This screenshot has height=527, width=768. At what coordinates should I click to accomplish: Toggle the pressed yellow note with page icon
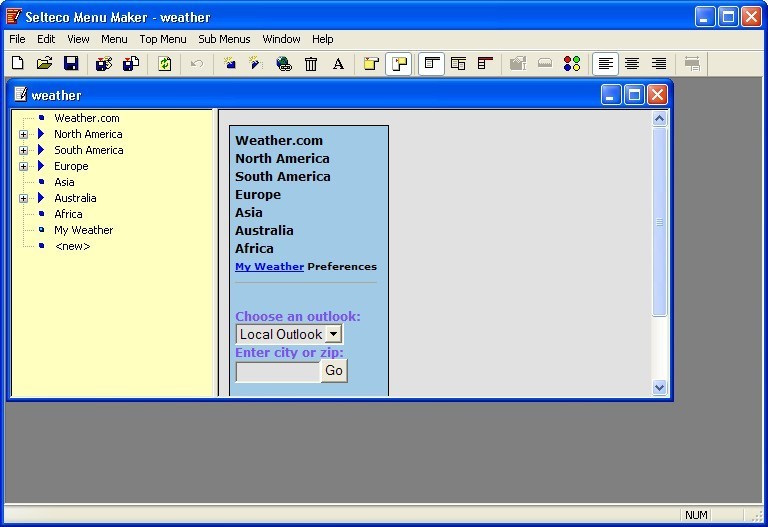tap(399, 64)
